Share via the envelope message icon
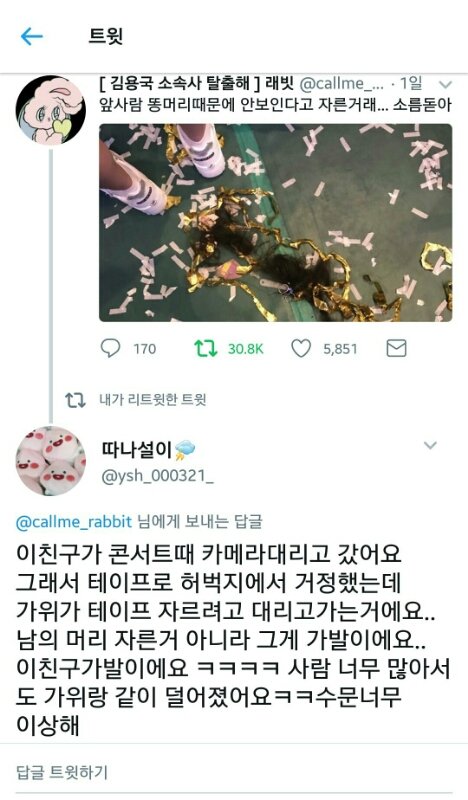The image size is (468, 800). [397, 348]
